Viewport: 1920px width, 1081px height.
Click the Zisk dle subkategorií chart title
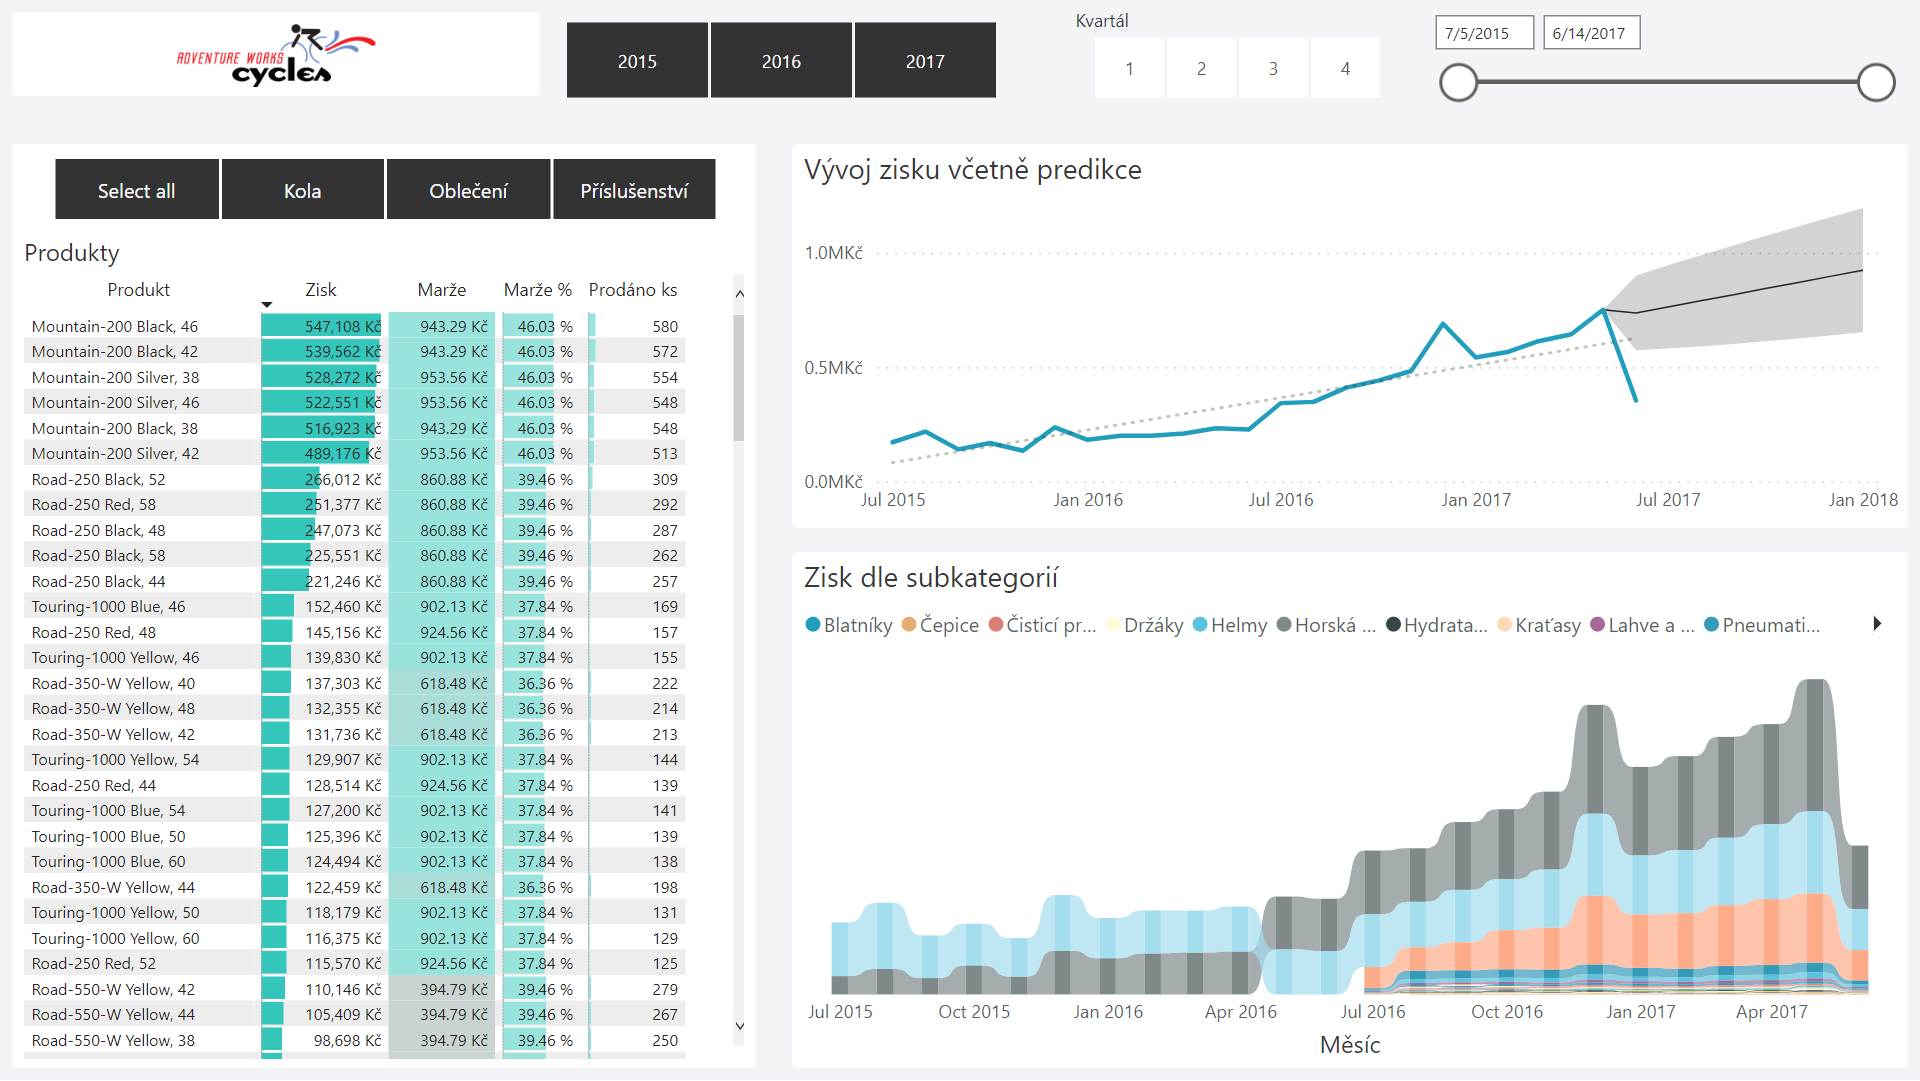(x=931, y=578)
